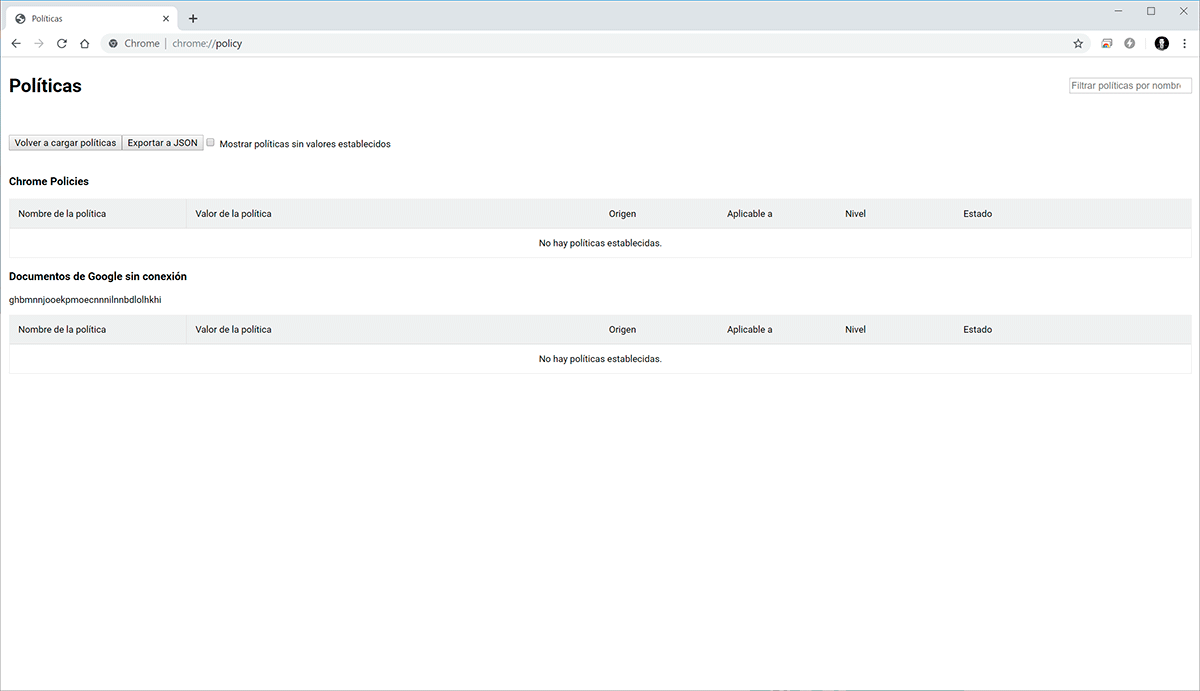Viewport: 1200px width, 691px height.
Task: Open the home page icon
Action: tap(85, 44)
